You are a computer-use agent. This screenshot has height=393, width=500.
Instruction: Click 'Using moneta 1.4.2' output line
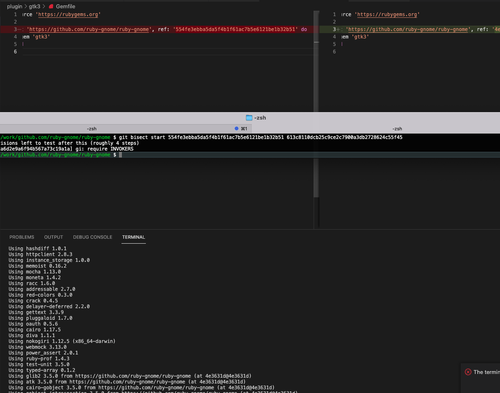(x=35, y=277)
